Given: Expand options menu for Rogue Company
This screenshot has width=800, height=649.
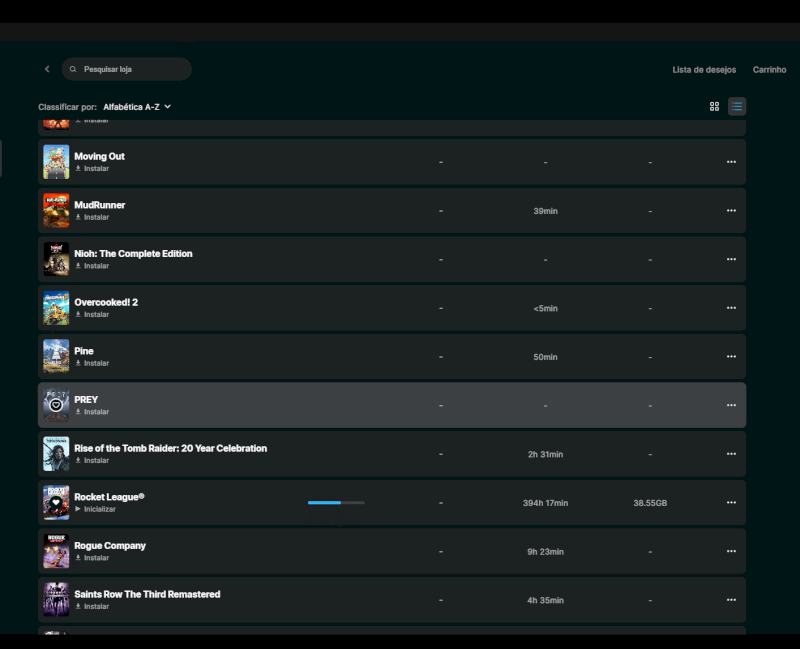Looking at the screenshot, I should [x=731, y=551].
